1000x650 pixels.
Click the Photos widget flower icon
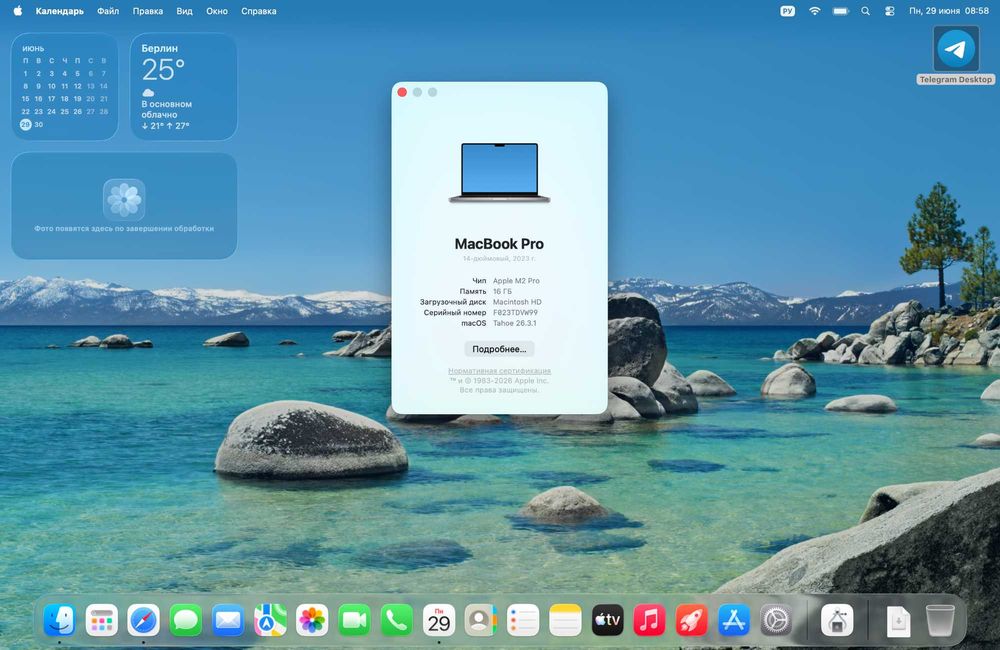pos(124,199)
